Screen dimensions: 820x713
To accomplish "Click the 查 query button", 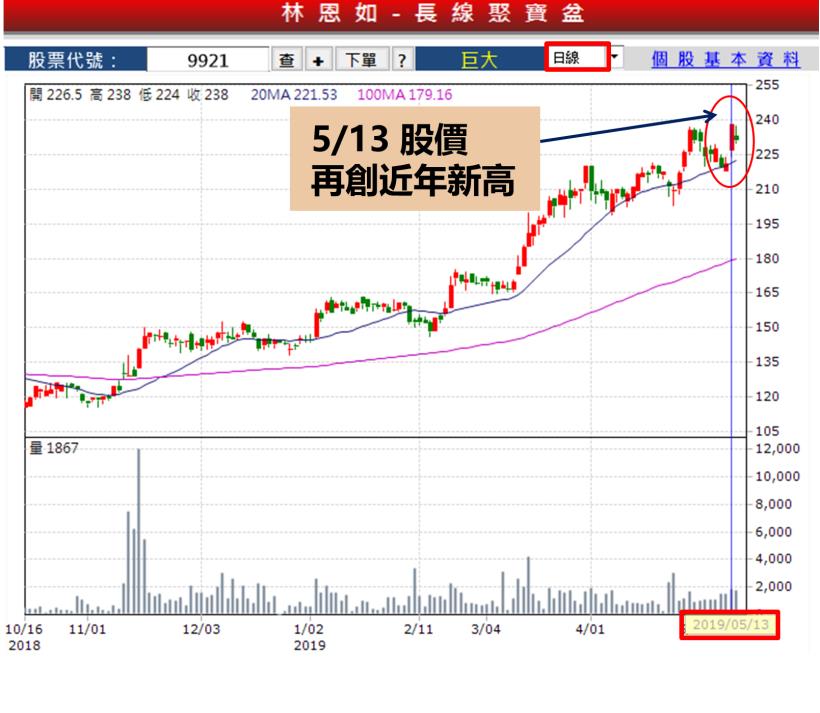I will pyautogui.click(x=287, y=60).
